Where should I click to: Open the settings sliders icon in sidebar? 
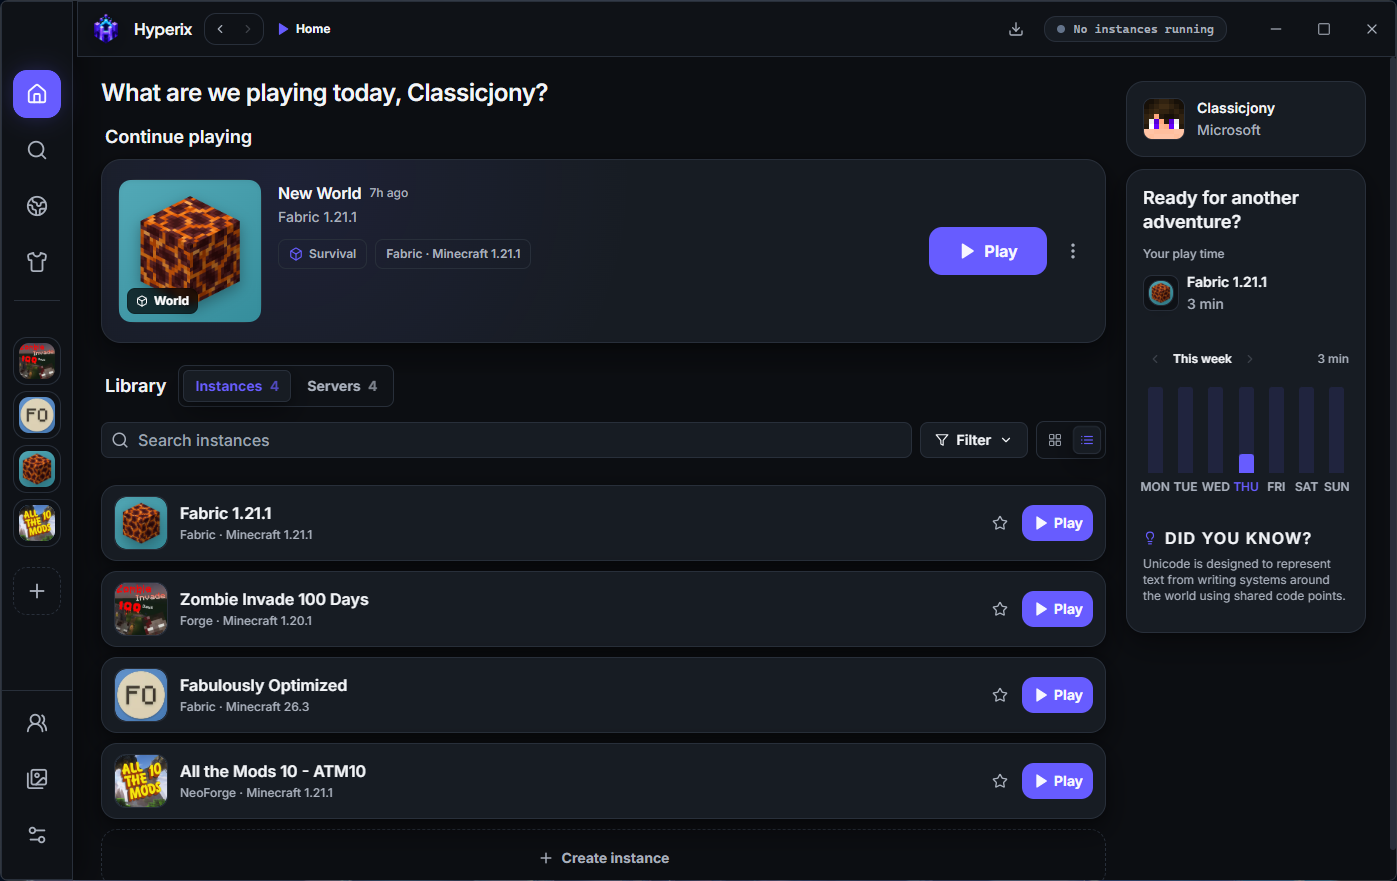(37, 835)
